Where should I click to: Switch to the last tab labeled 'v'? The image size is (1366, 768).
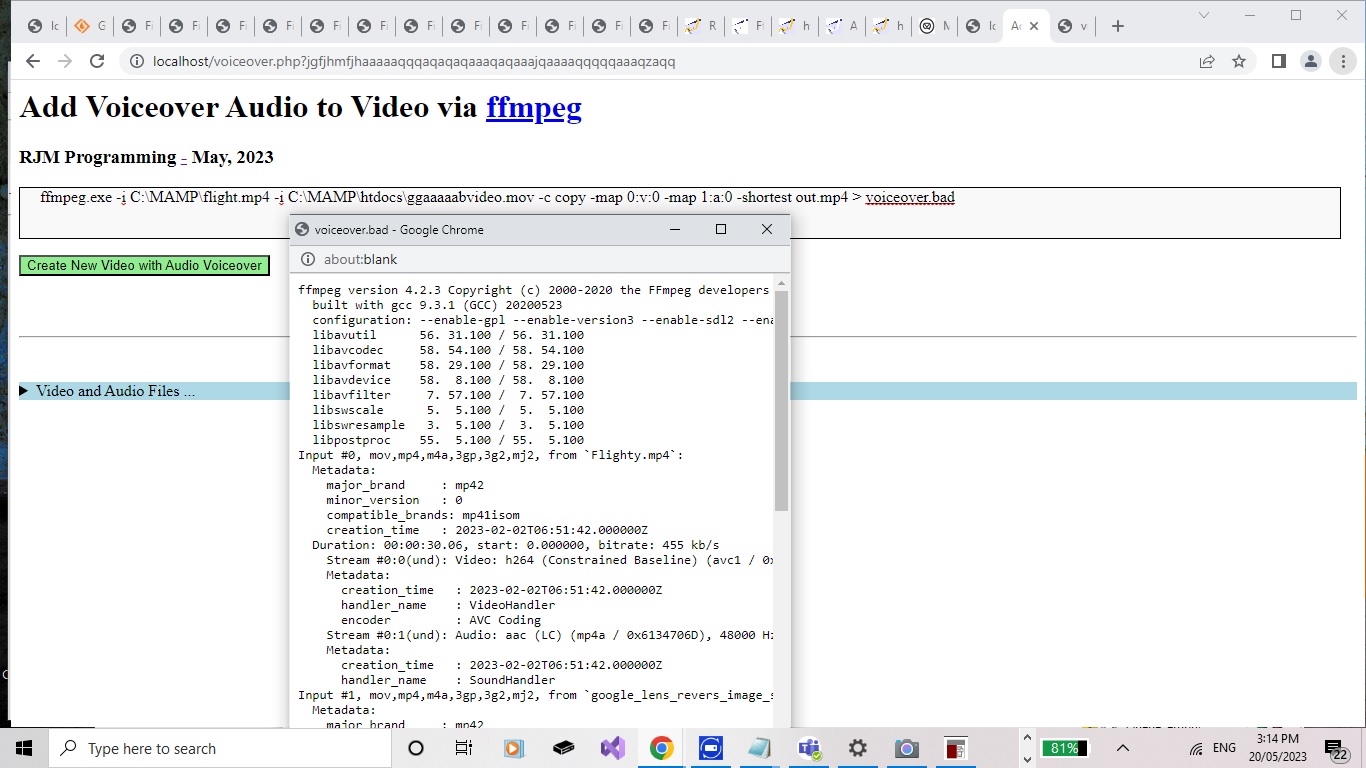[1073, 26]
